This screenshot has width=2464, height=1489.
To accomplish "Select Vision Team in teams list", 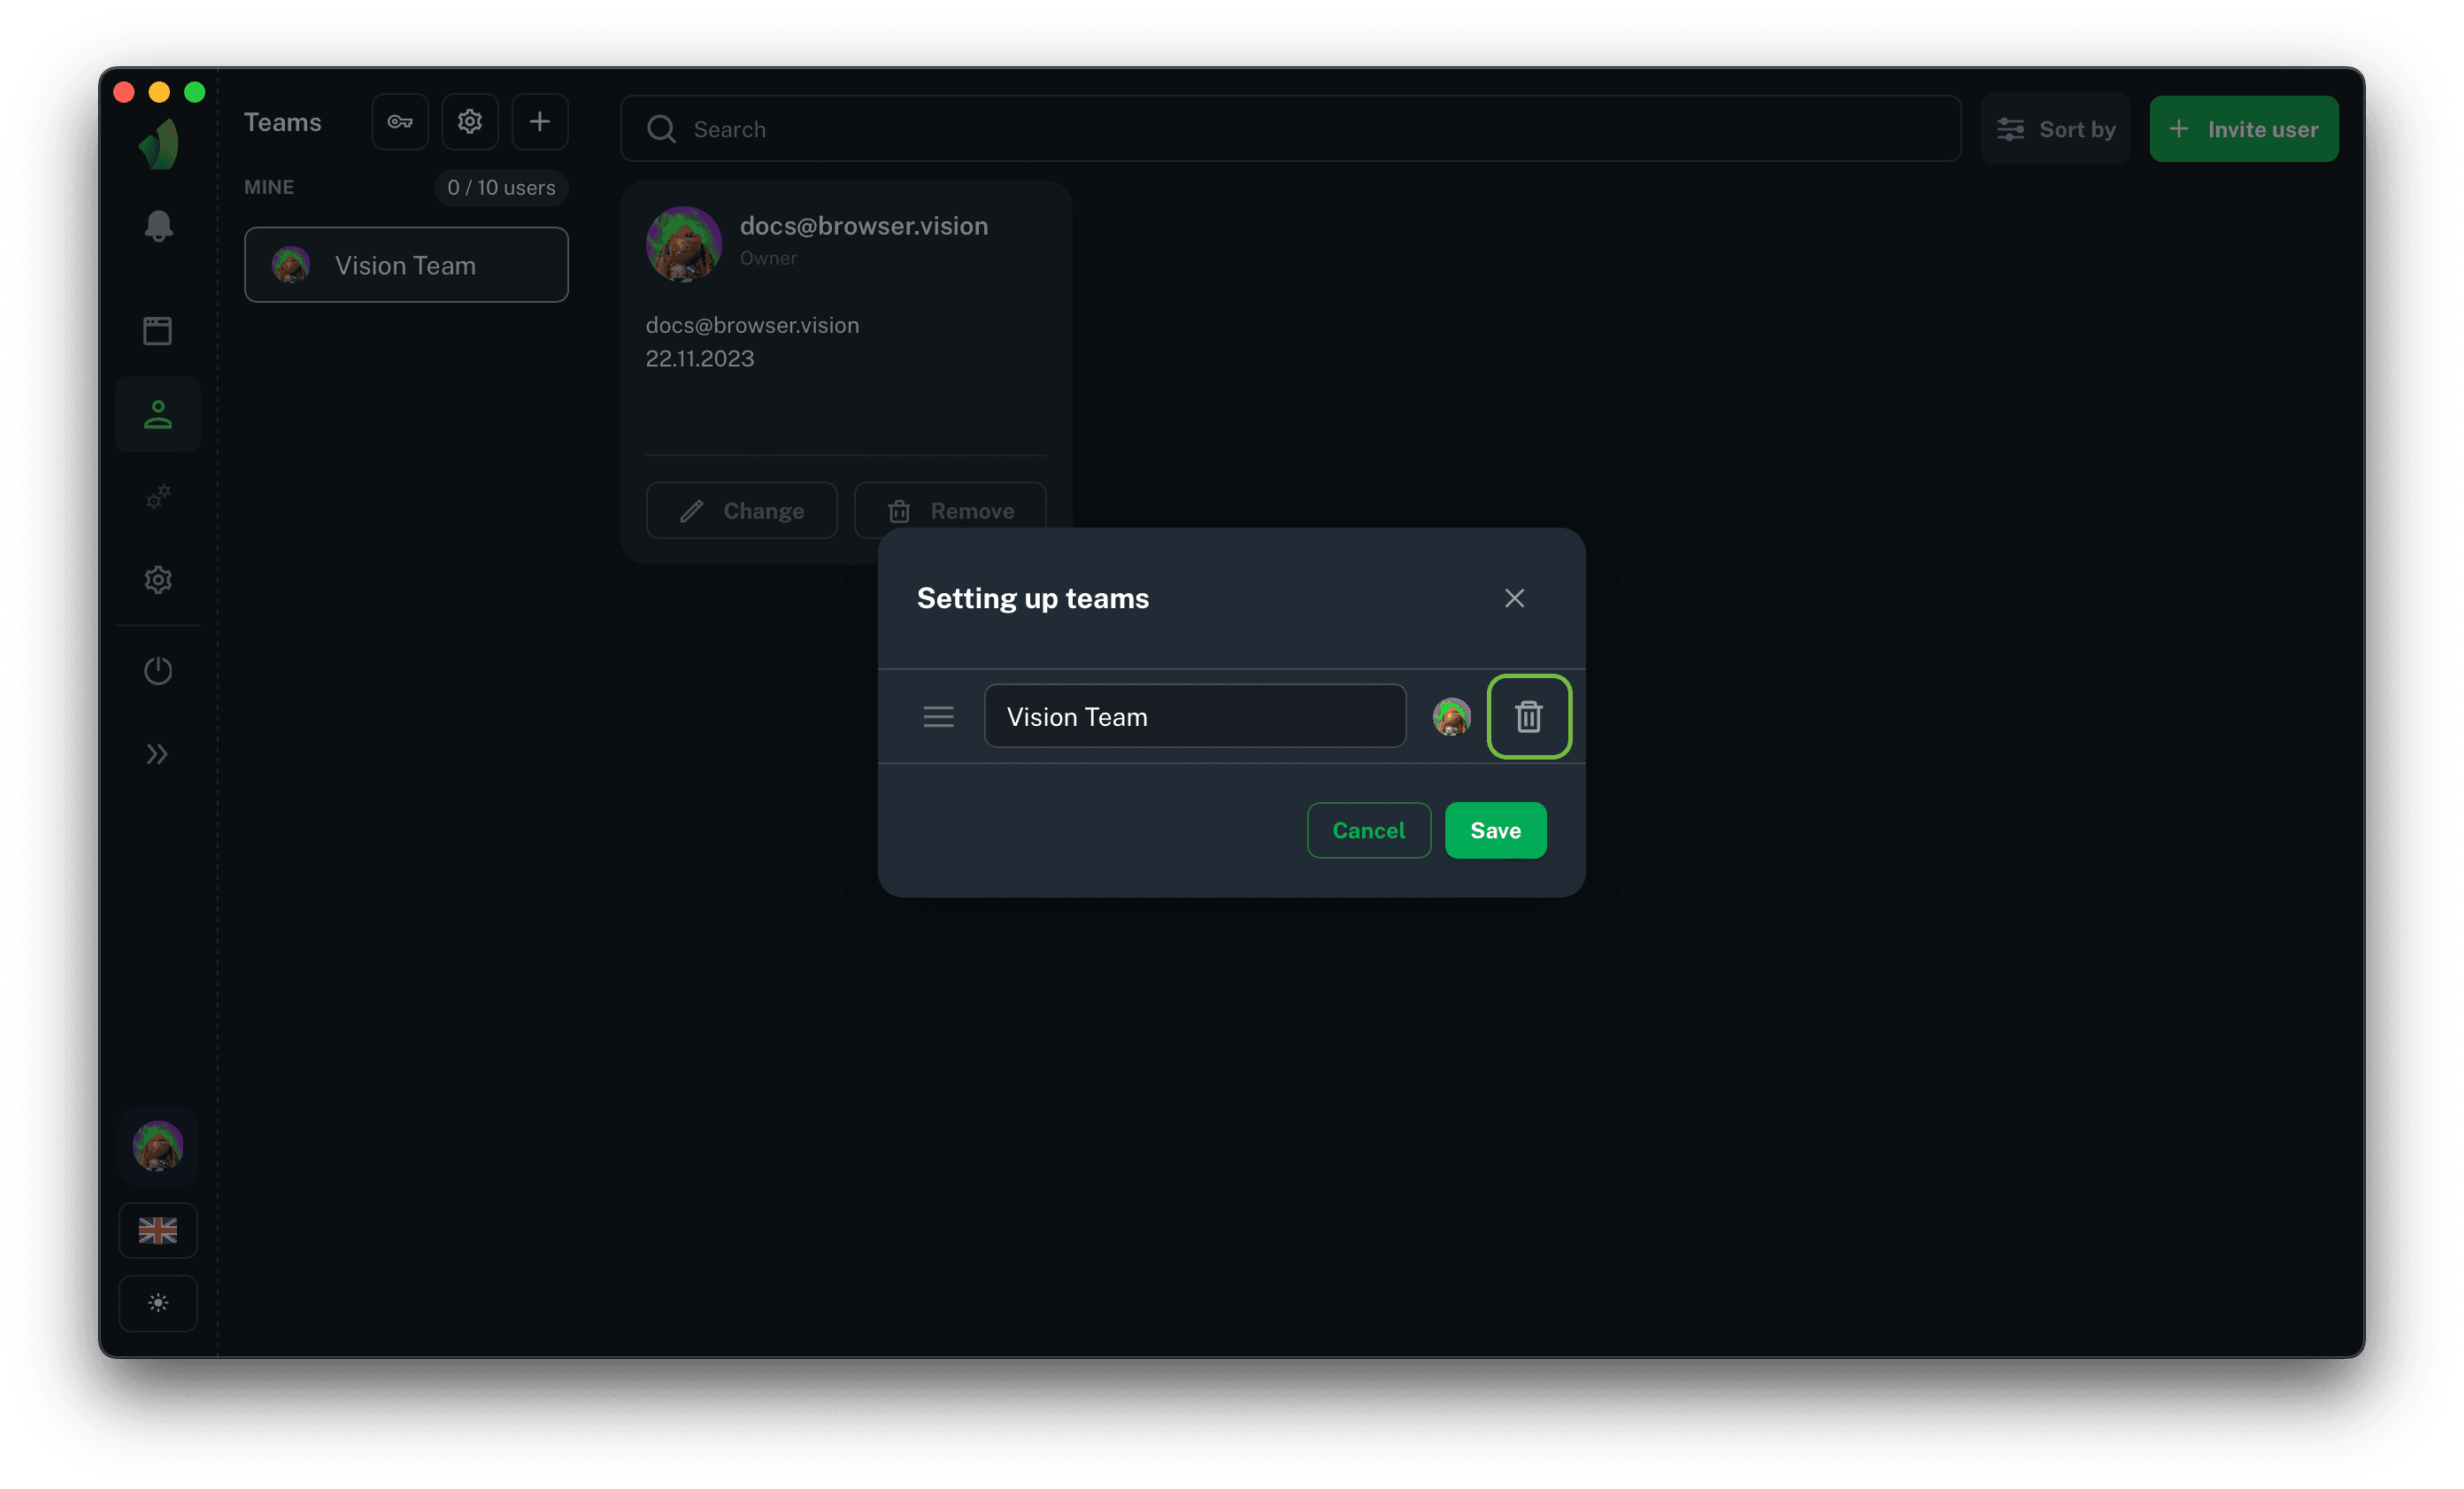I will pyautogui.click(x=406, y=265).
